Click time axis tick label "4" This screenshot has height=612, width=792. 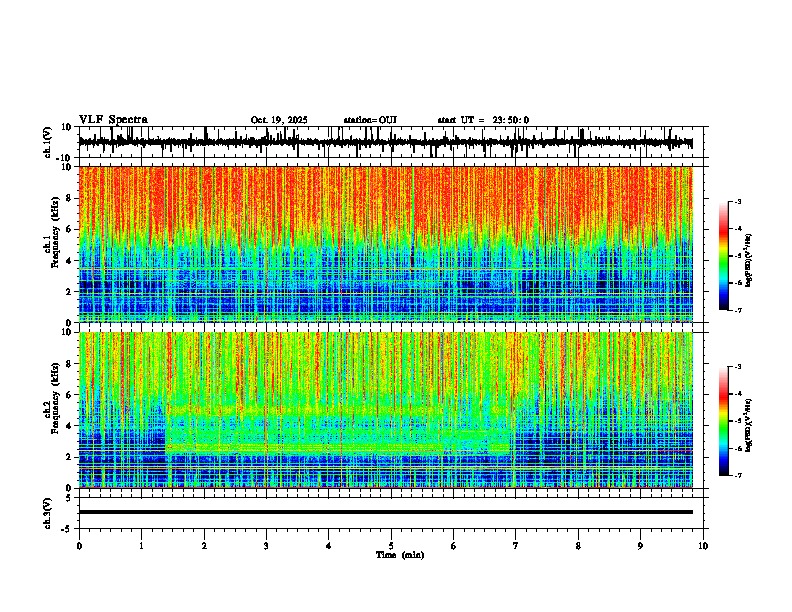tap(328, 546)
